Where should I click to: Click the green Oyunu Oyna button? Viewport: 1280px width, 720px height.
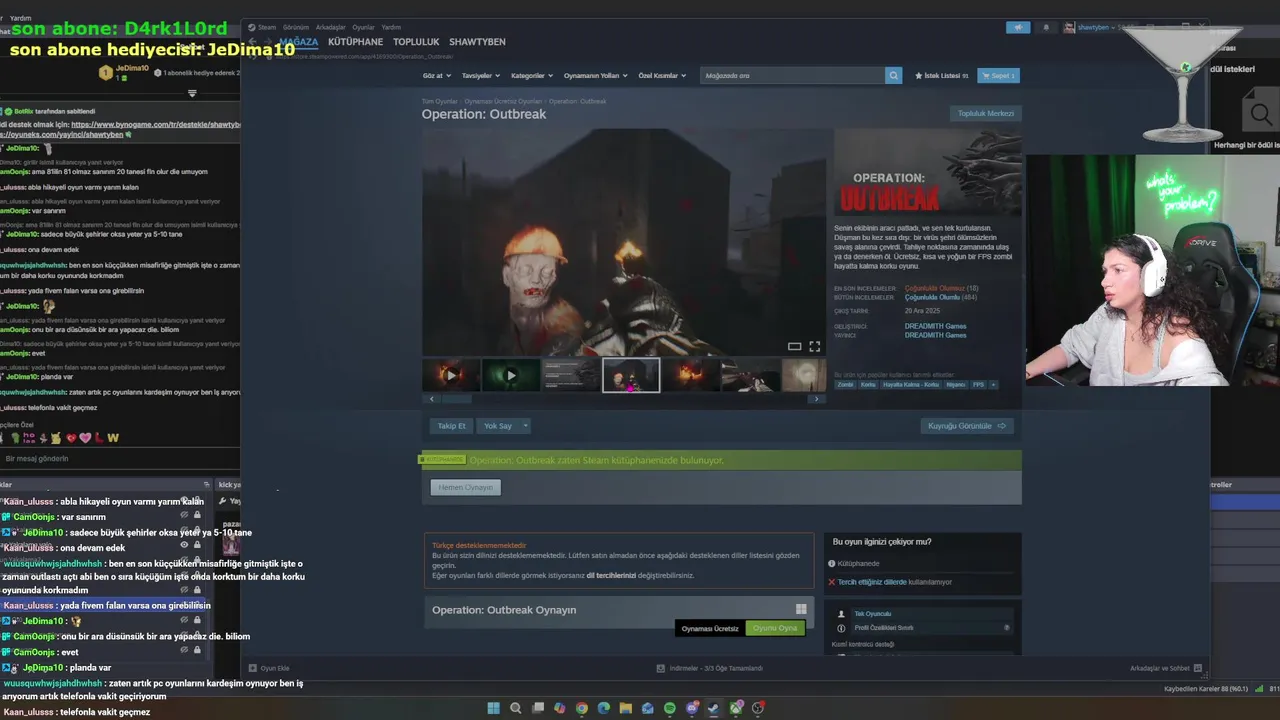pos(775,628)
